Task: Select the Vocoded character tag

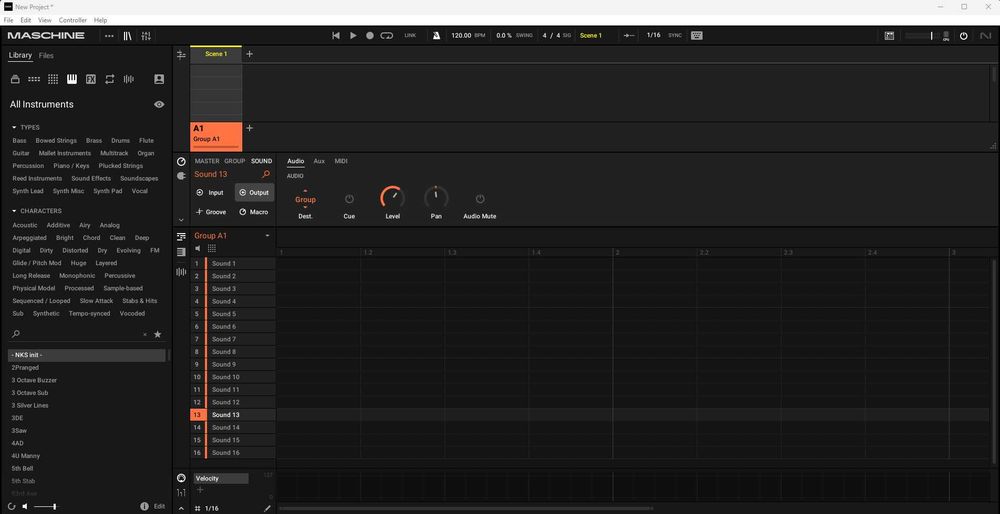Action: click(x=132, y=314)
